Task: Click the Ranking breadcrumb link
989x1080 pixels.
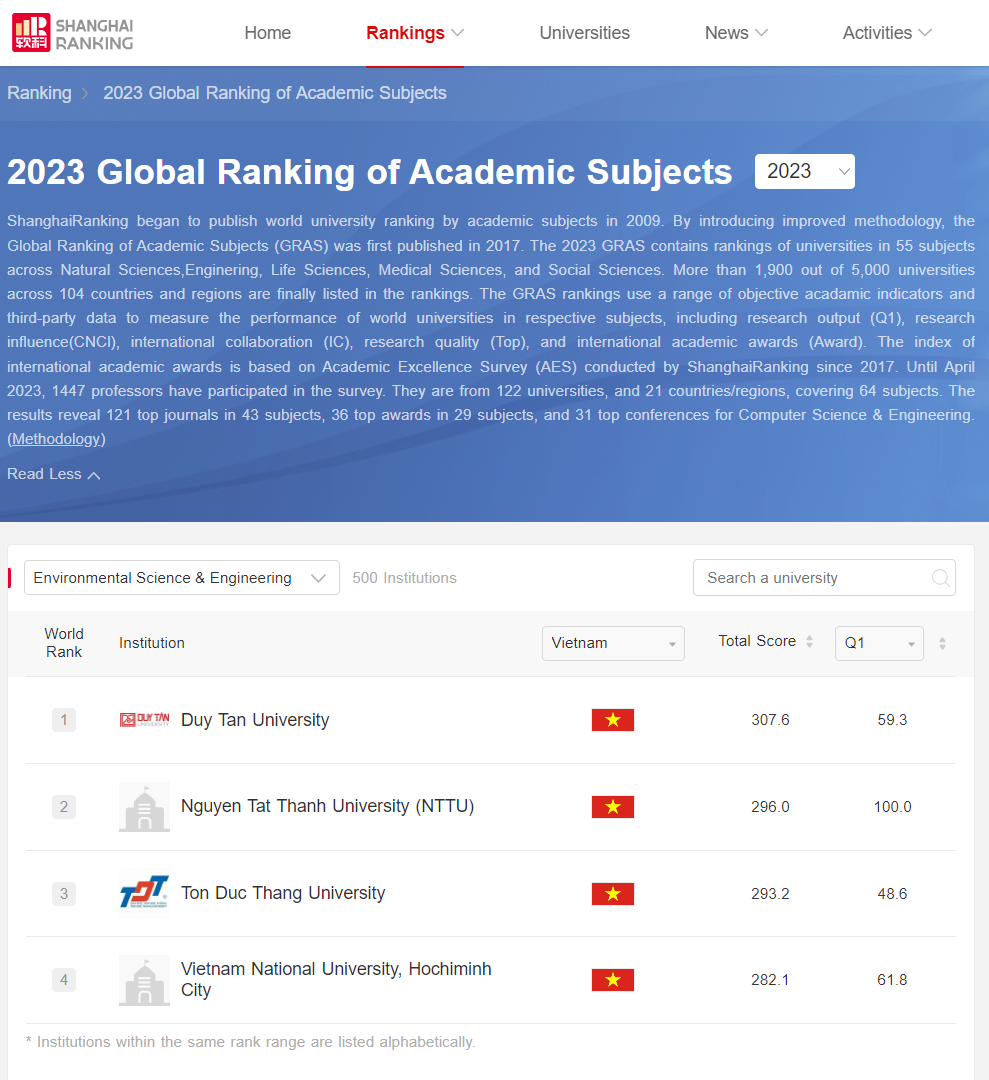Action: click(x=39, y=93)
